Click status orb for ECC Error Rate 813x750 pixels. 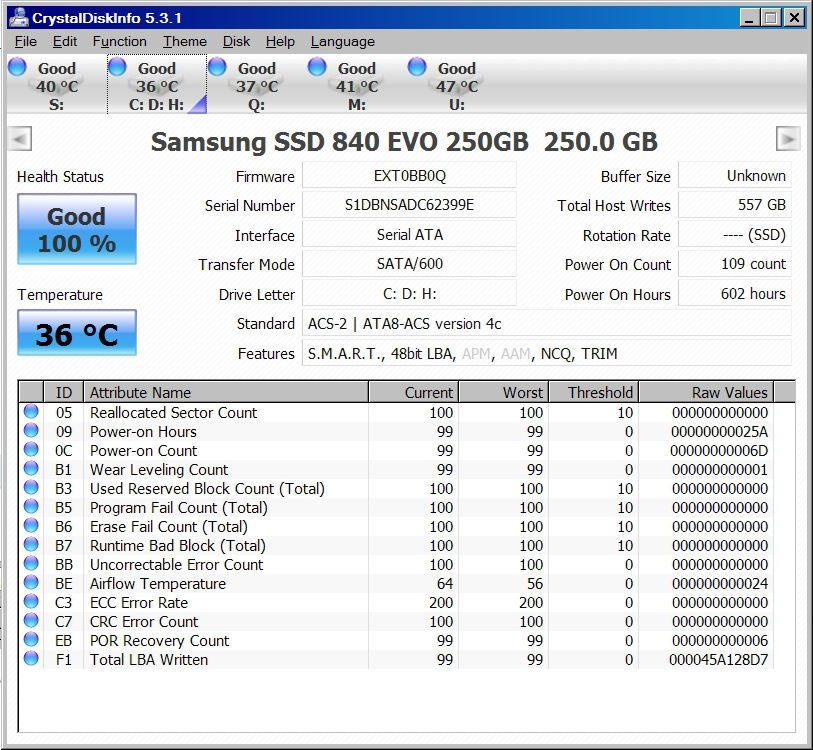(x=31, y=602)
